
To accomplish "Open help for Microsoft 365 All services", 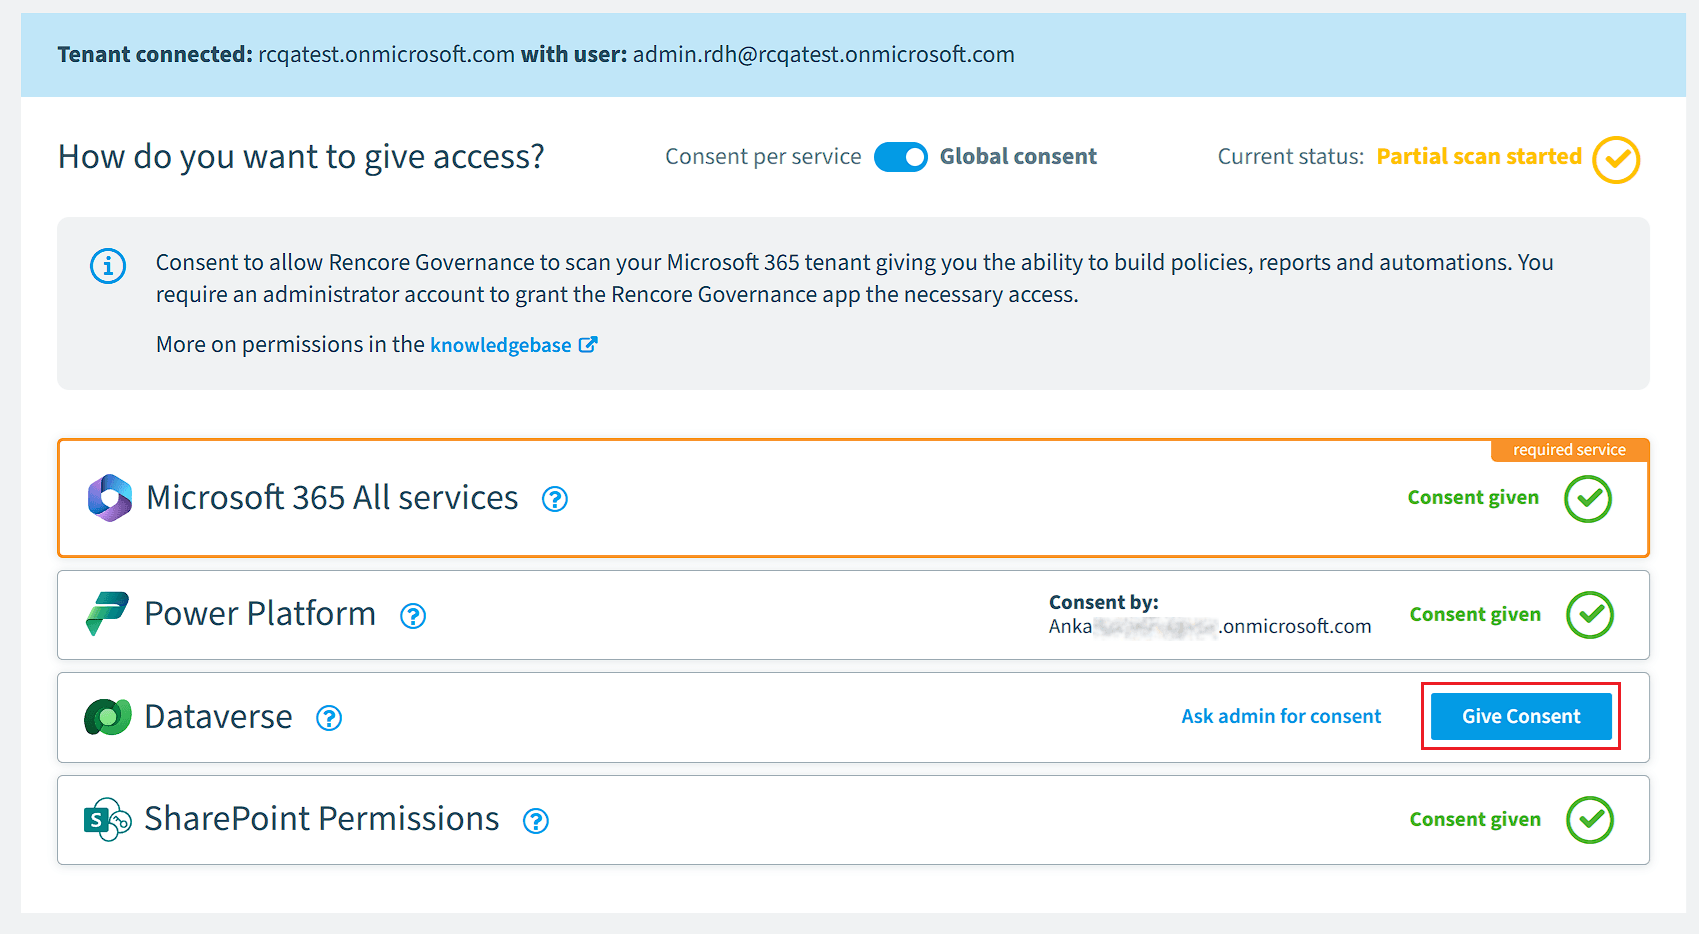I will click(x=555, y=499).
